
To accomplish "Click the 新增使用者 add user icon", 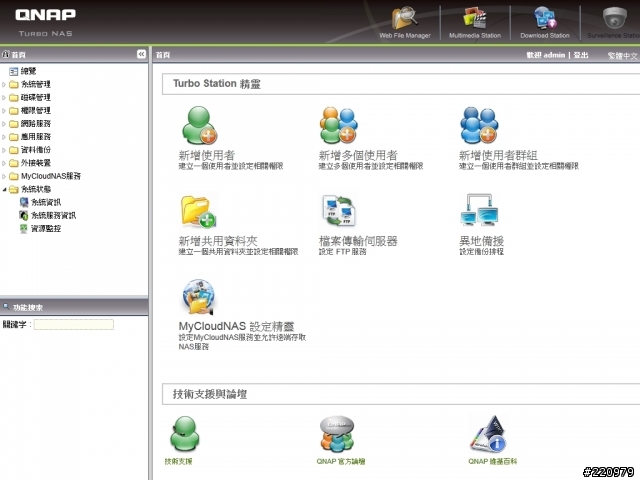I will pos(199,125).
